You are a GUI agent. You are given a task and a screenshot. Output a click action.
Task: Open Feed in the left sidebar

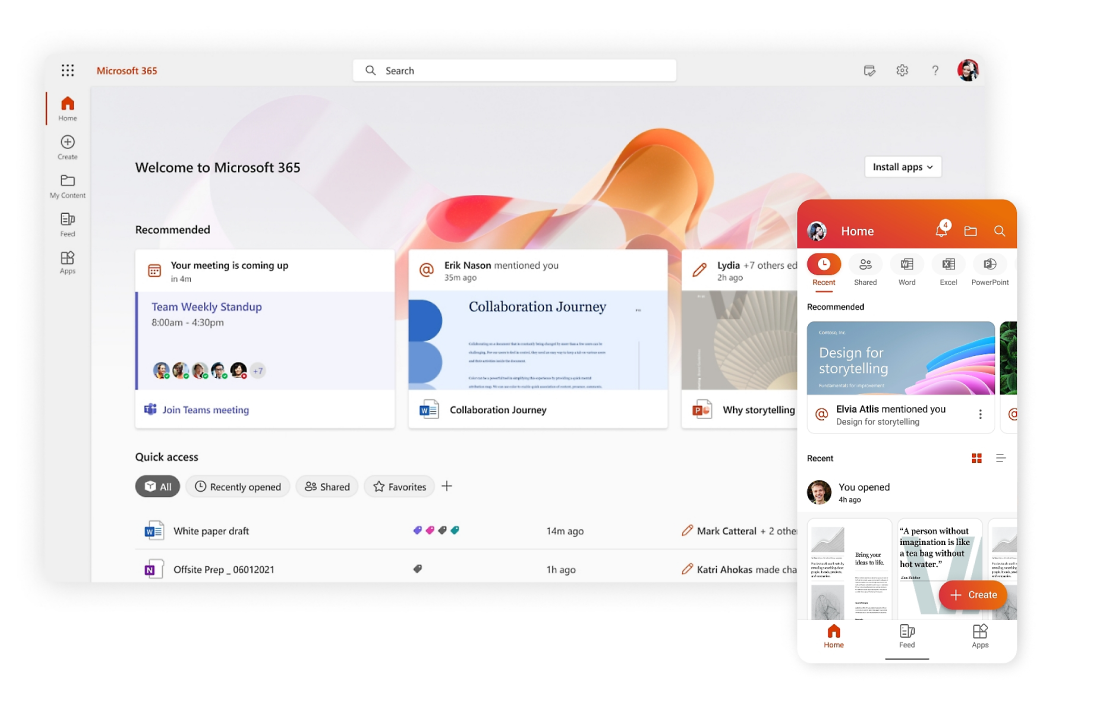67,220
